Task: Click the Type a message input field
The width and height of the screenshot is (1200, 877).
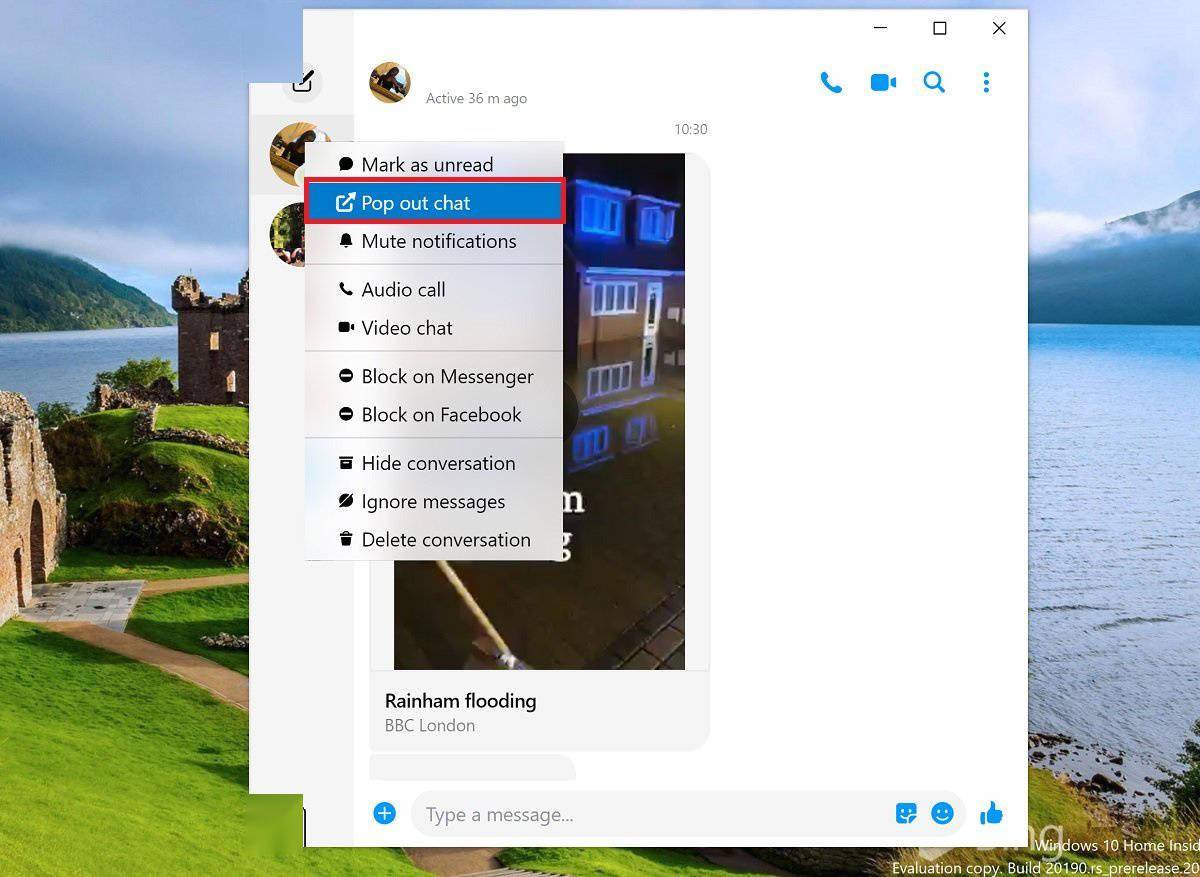Action: tap(600, 813)
